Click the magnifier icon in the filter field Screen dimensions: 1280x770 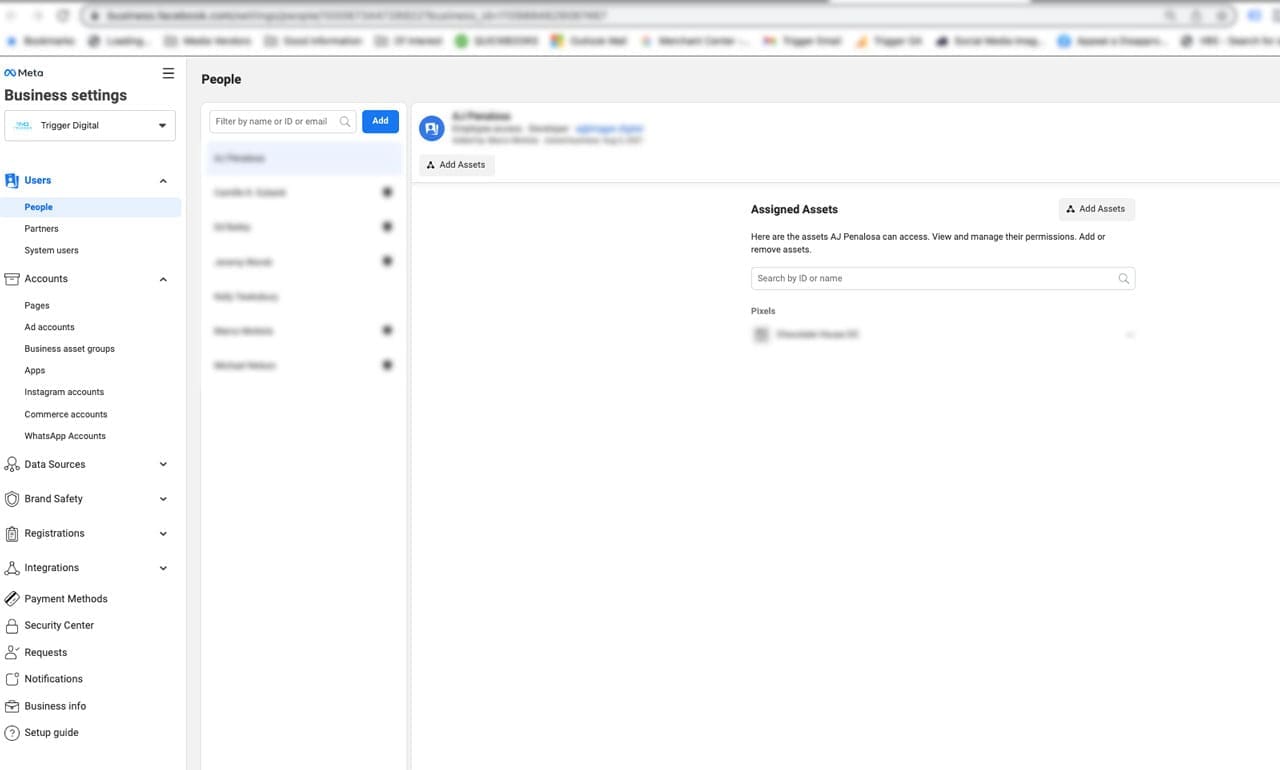[x=345, y=120]
